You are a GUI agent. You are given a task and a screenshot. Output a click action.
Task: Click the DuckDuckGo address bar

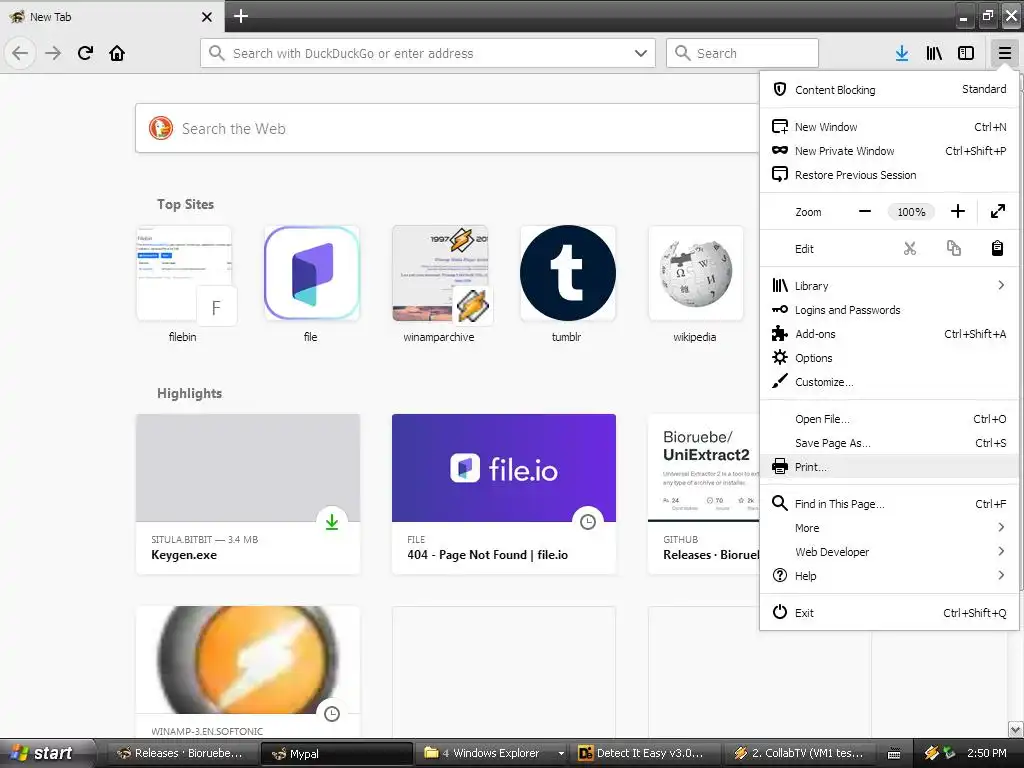pos(428,53)
